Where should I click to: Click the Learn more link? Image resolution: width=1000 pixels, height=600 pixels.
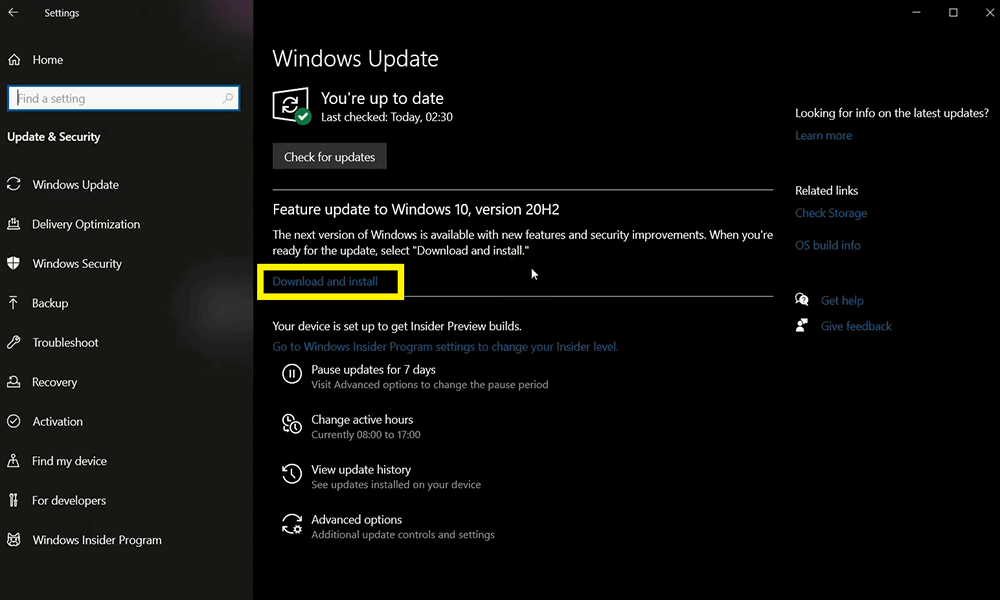point(823,135)
